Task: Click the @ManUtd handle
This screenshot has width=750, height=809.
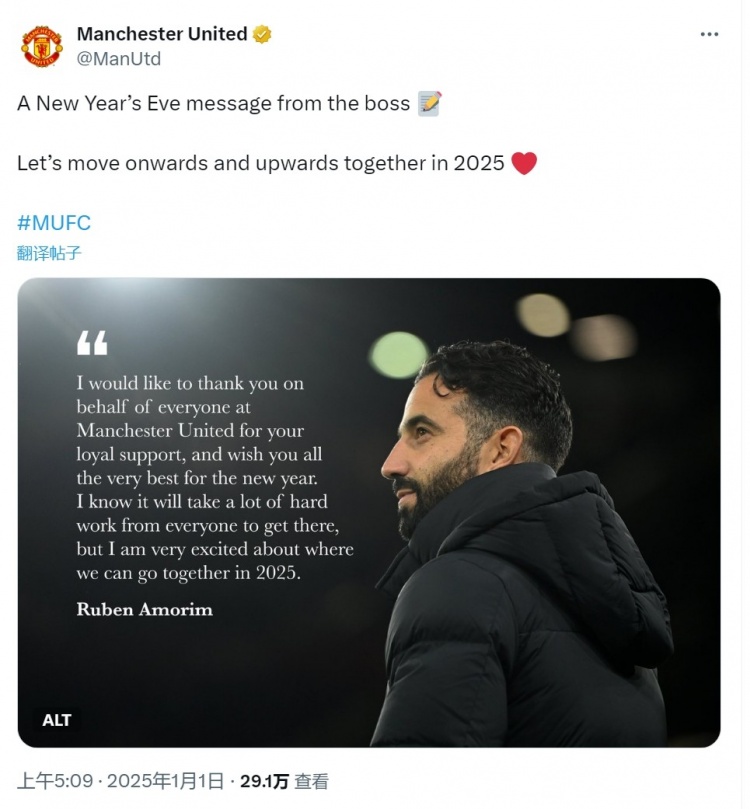Action: coord(119,58)
